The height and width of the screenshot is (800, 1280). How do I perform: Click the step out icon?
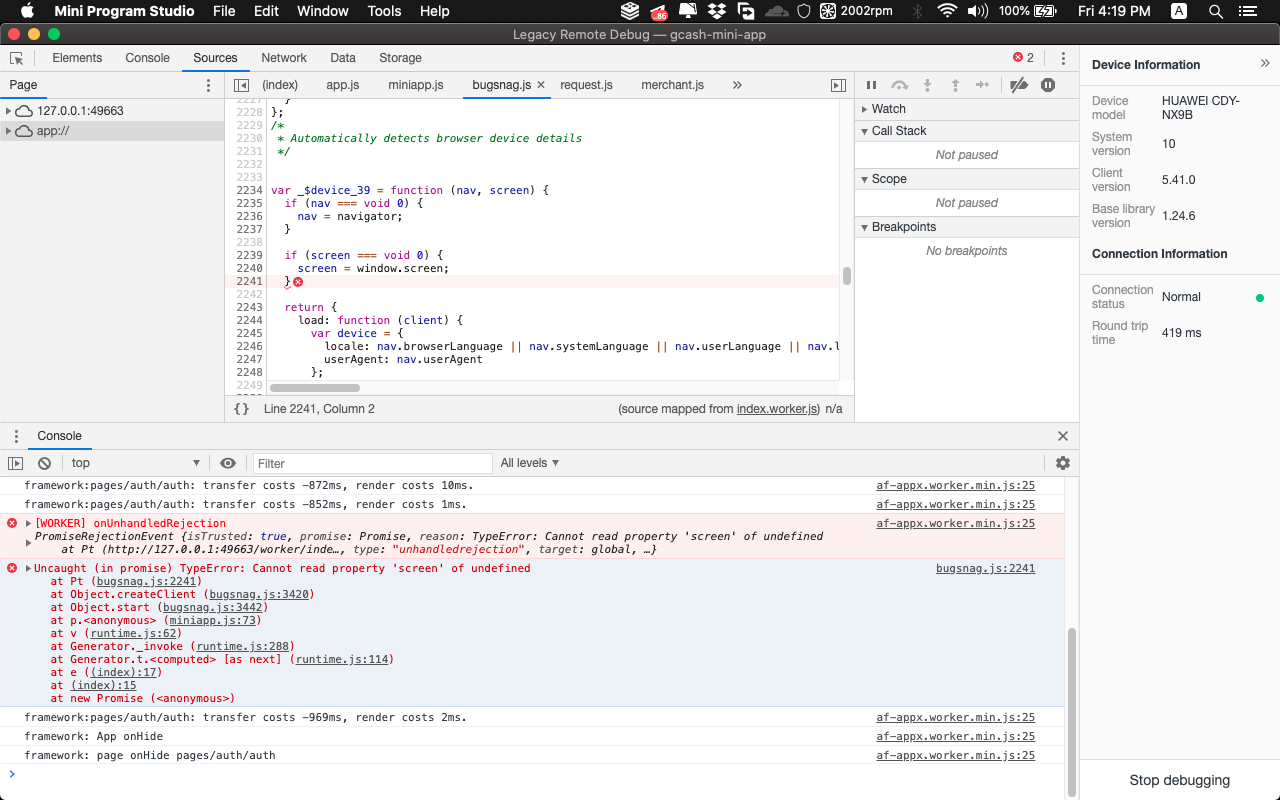pyautogui.click(x=955, y=85)
